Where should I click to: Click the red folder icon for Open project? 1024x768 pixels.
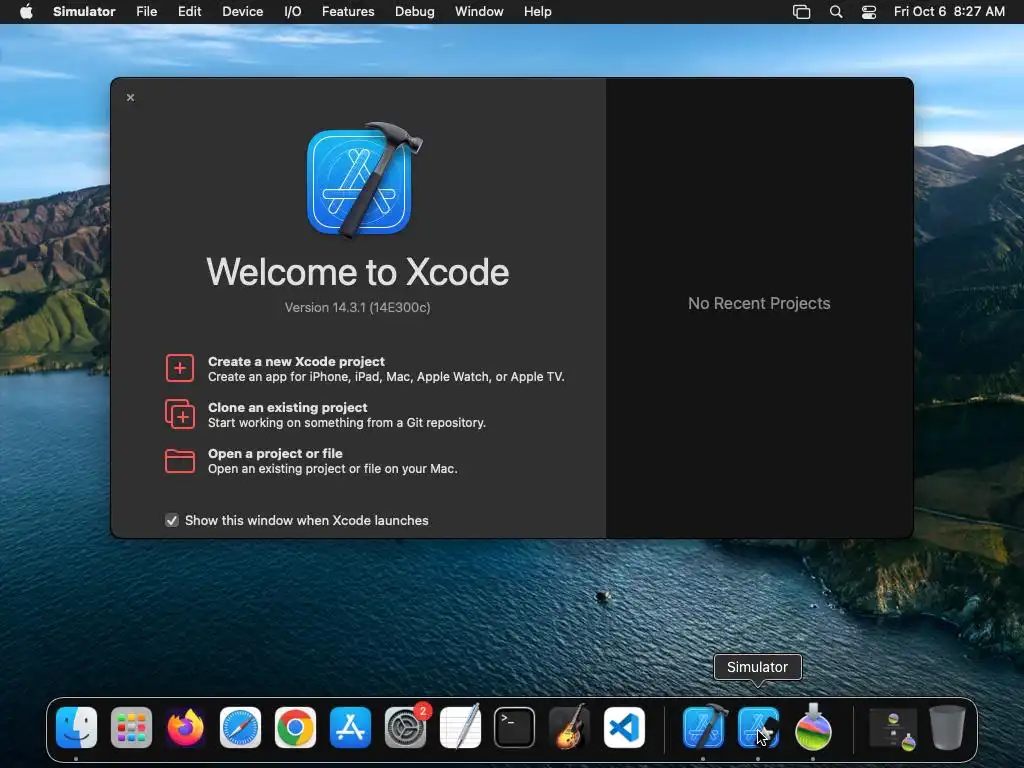tap(180, 460)
